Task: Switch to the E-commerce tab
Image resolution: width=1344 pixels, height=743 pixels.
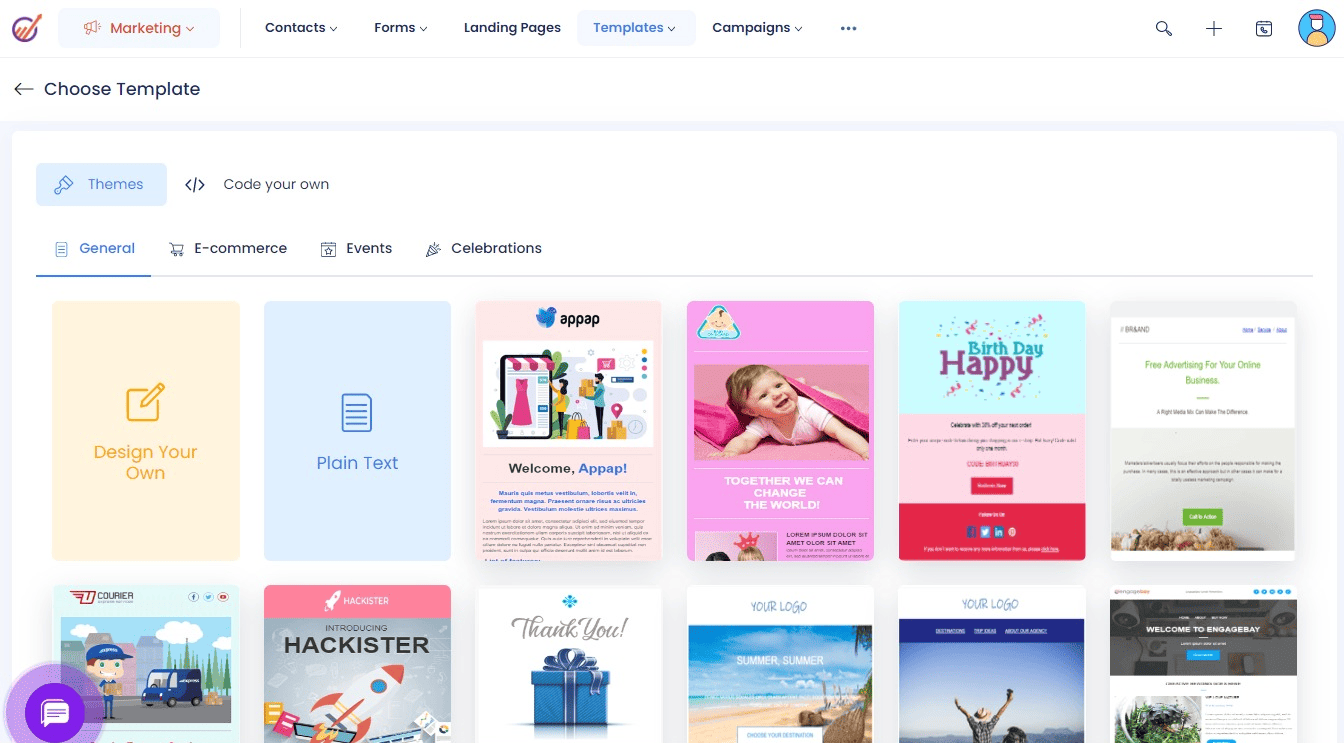Action: (x=228, y=249)
